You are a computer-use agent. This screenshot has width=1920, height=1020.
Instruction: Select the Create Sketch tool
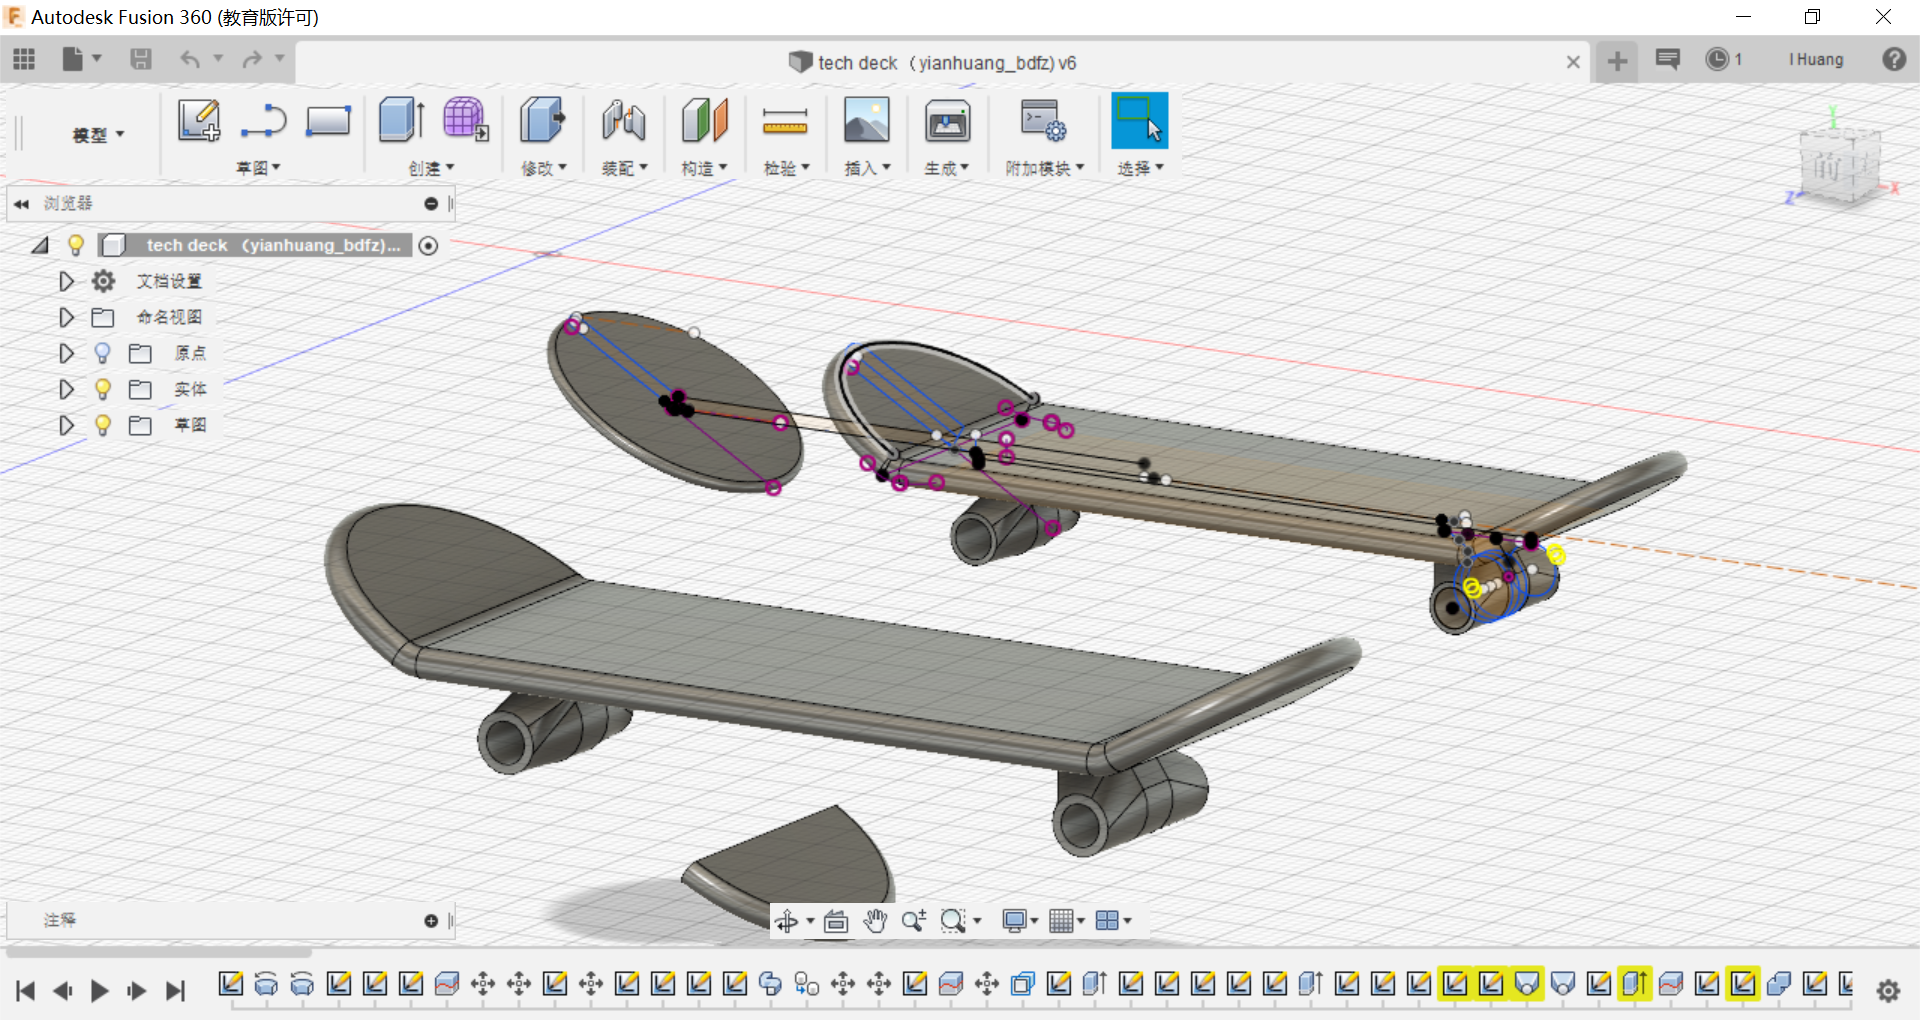(198, 120)
